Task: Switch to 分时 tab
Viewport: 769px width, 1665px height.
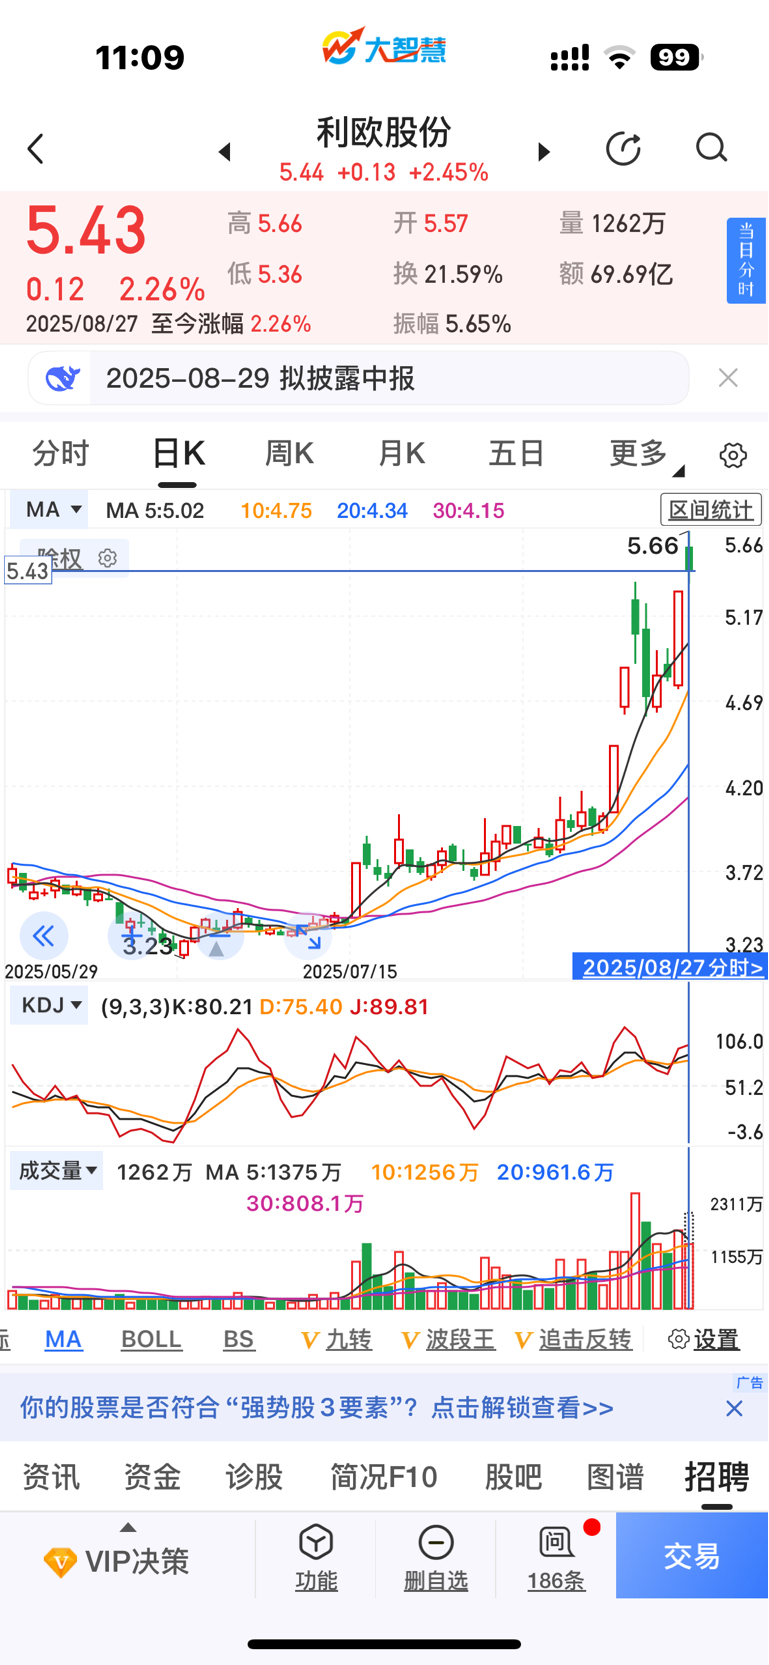Action: [61, 454]
